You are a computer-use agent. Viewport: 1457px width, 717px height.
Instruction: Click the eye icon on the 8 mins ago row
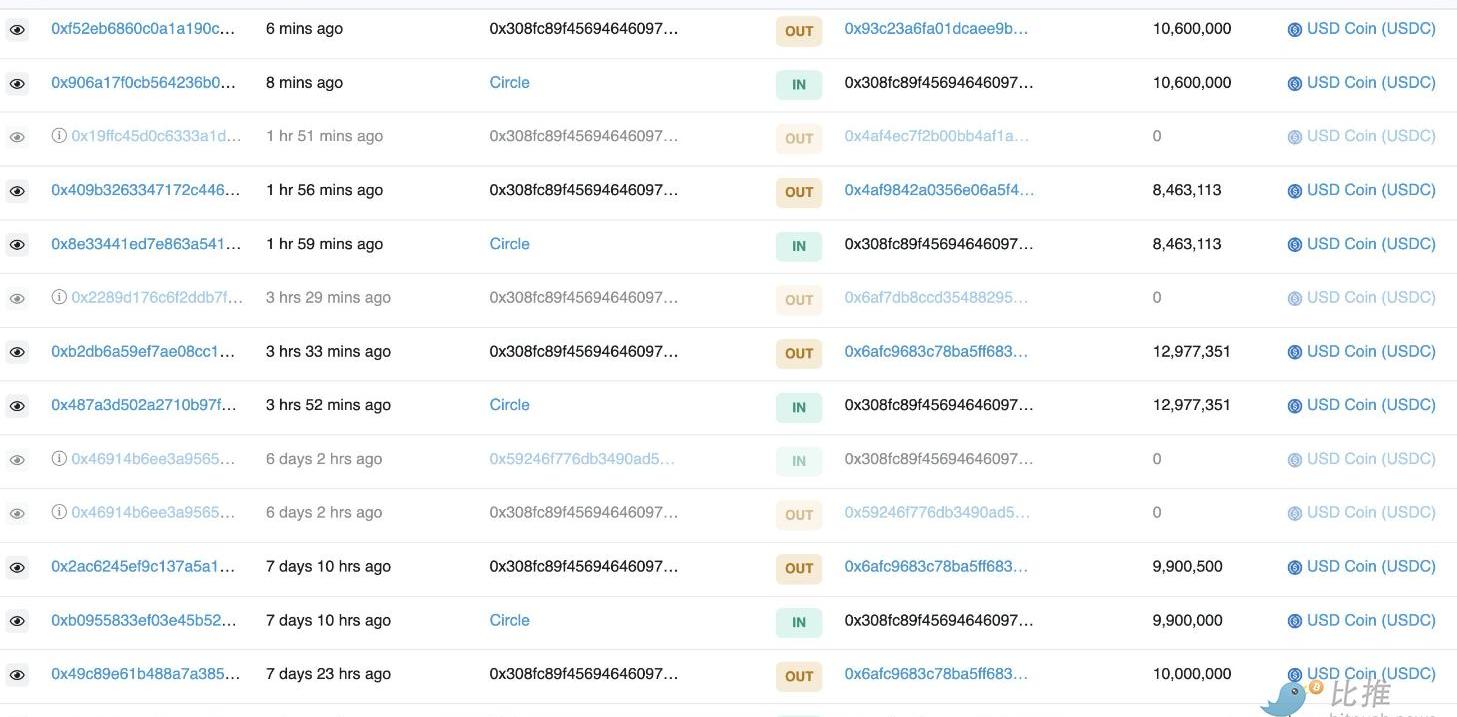pos(17,84)
